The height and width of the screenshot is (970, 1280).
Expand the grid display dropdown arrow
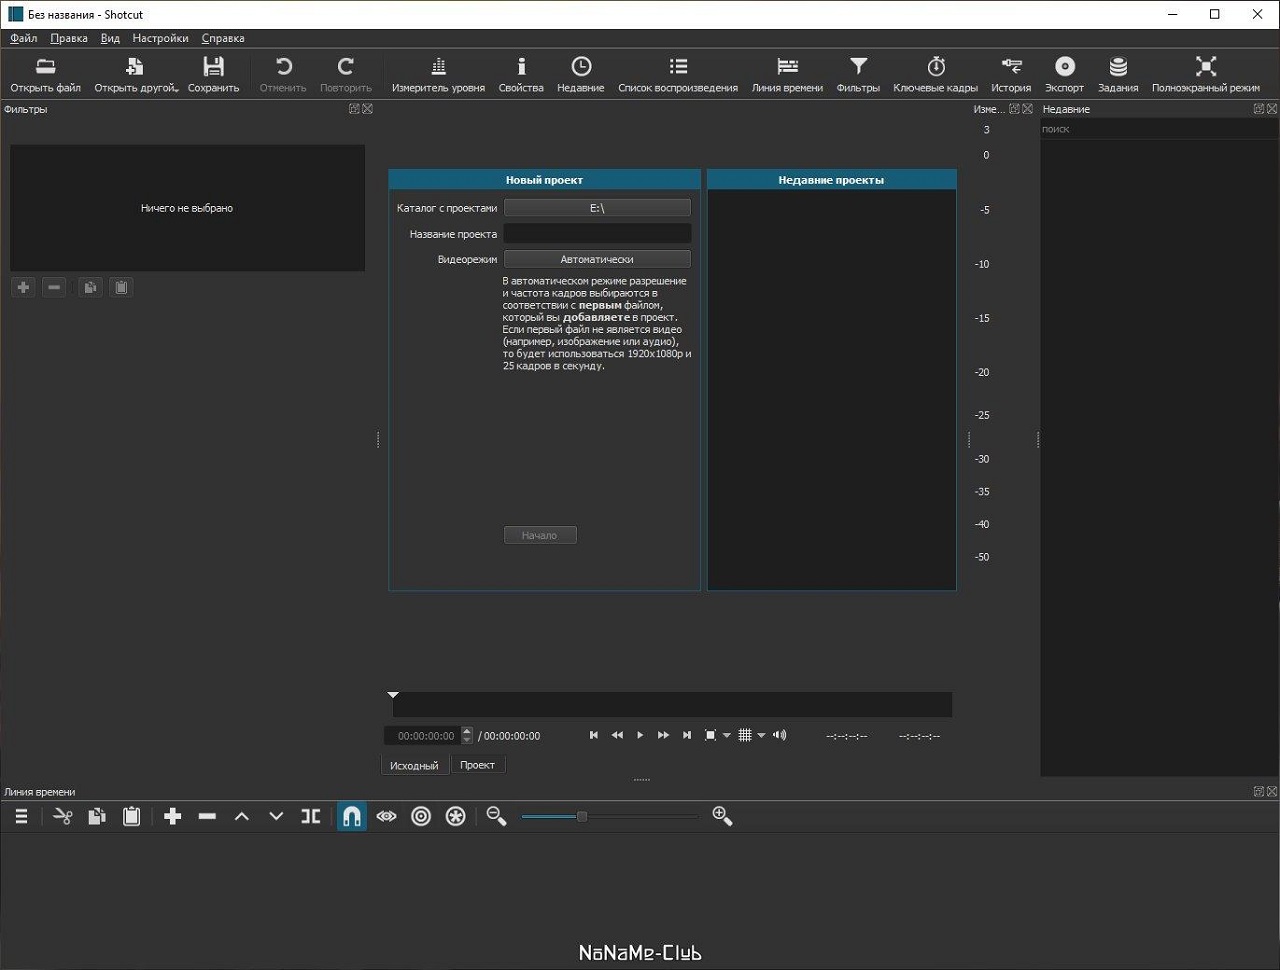coord(761,736)
